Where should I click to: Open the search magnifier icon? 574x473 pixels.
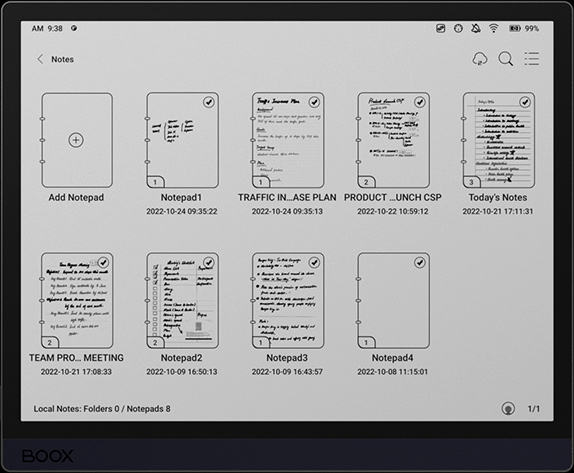(506, 59)
